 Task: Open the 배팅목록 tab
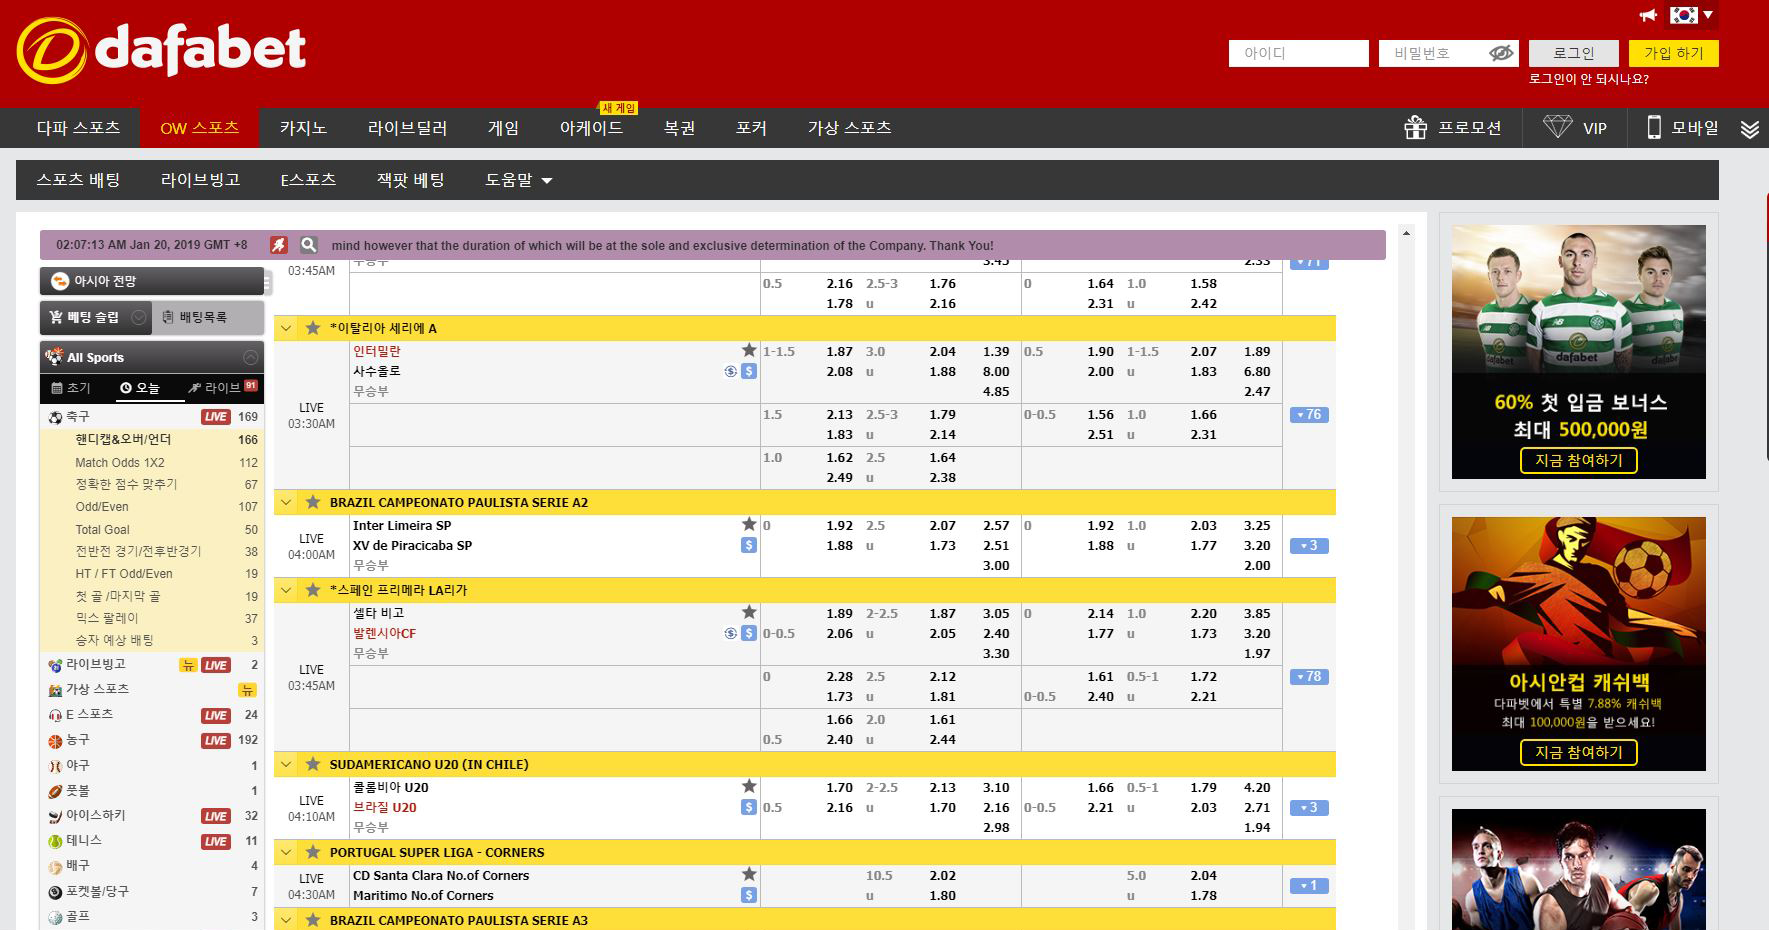click(x=208, y=317)
